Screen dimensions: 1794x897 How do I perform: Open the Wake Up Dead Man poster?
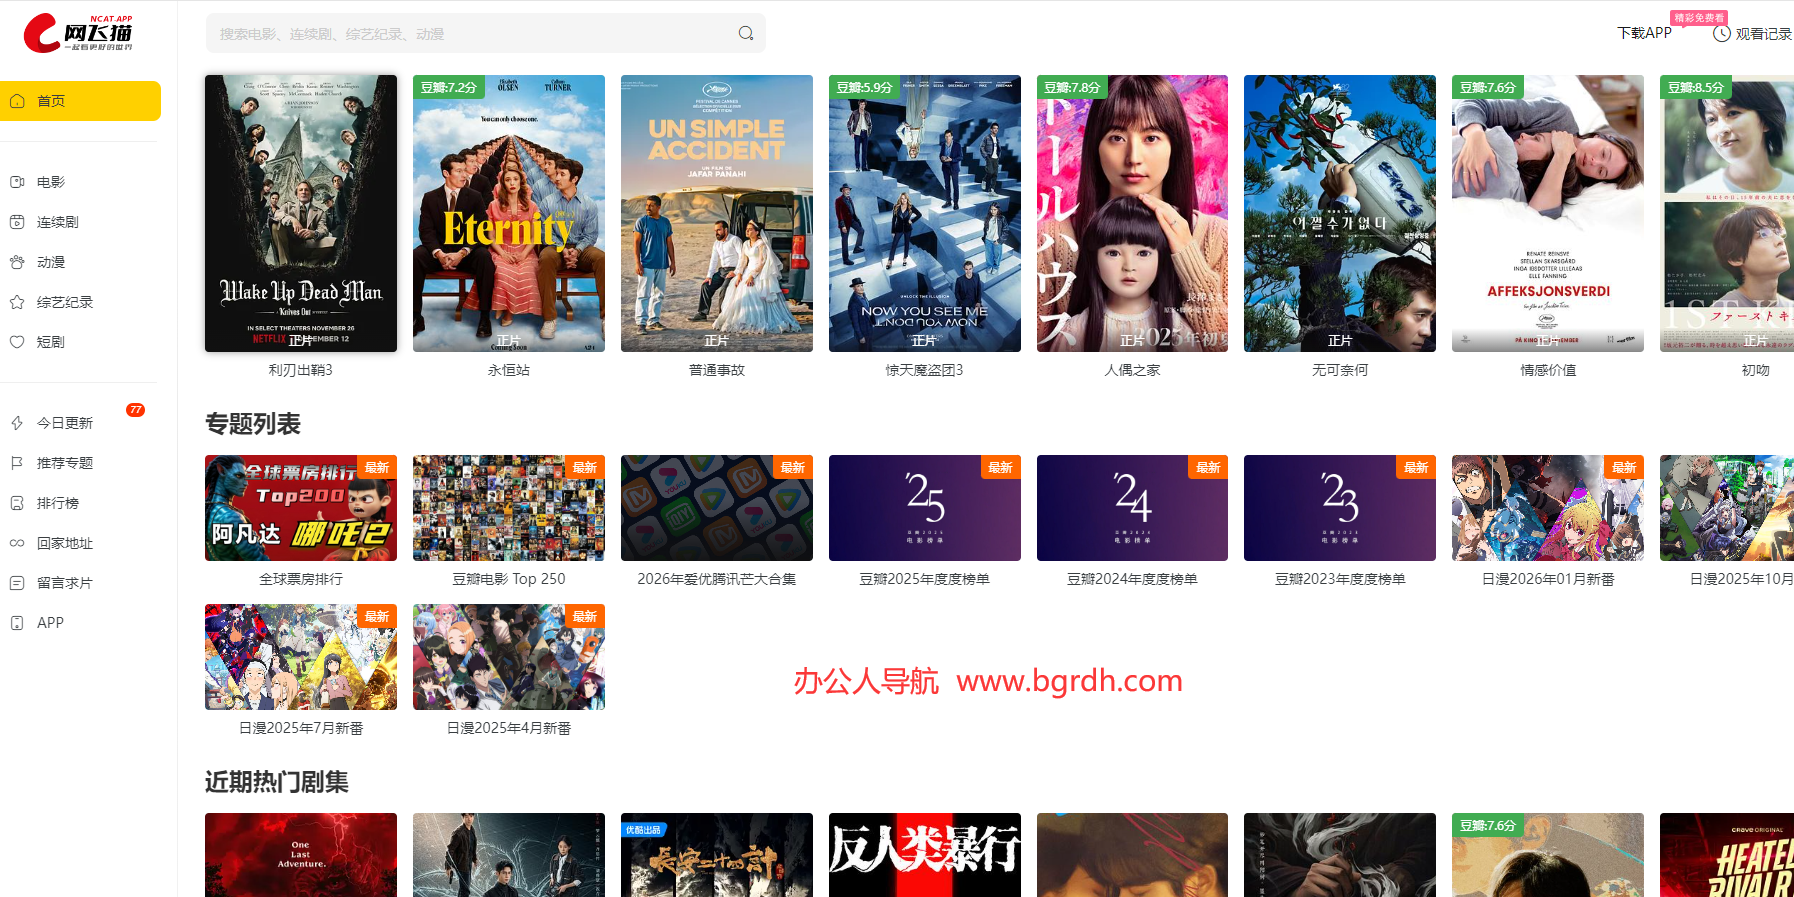pyautogui.click(x=301, y=213)
